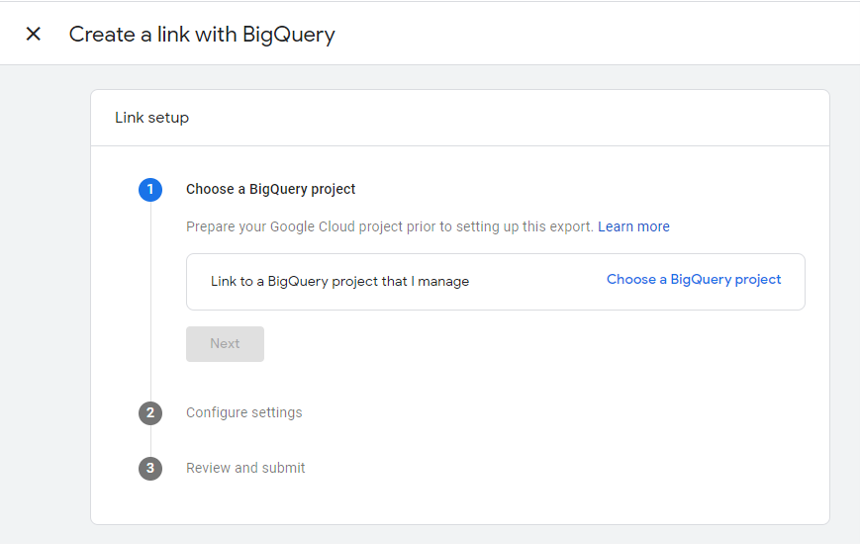Select step 2 circle indicator

point(150,413)
